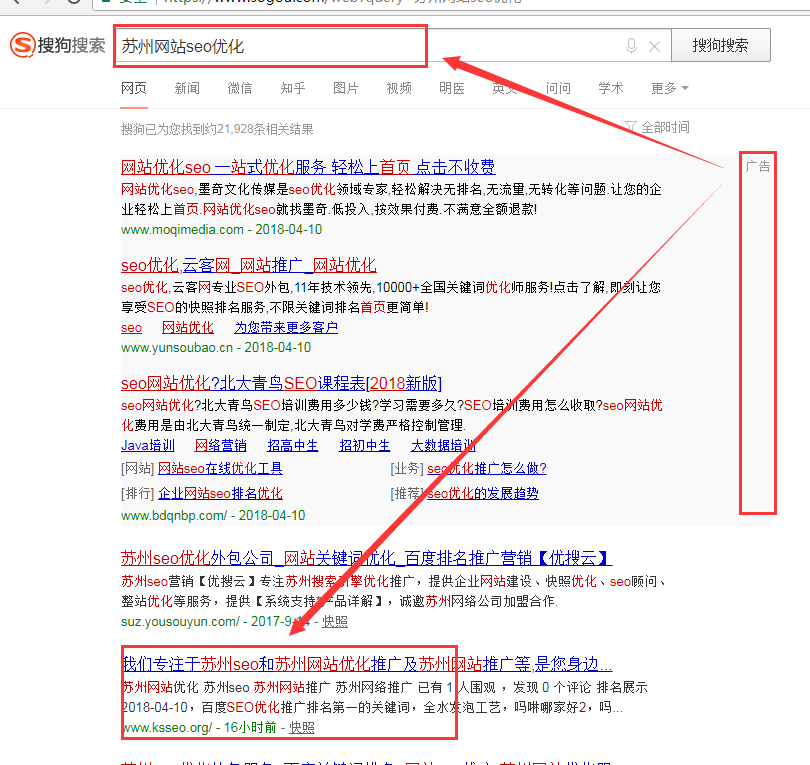The image size is (810, 765).
Task: Click the microphone voice search icon
Action: (631, 46)
